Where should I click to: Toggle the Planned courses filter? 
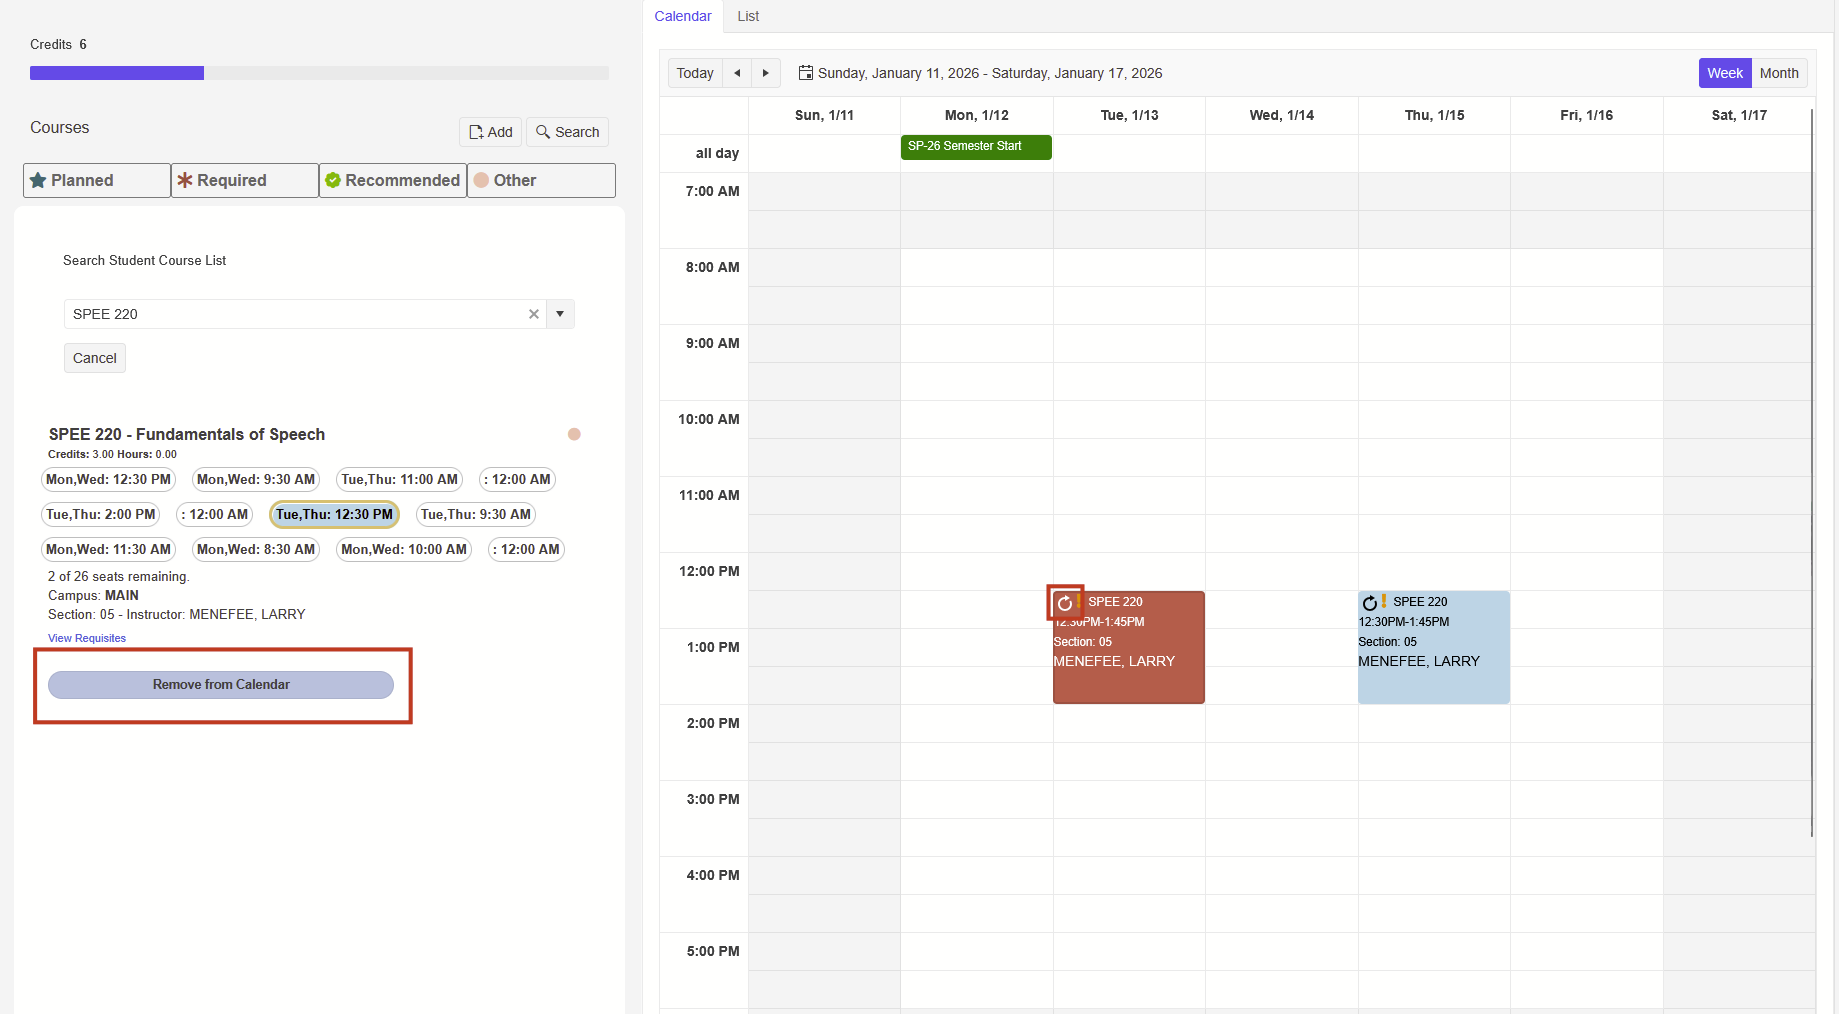[x=97, y=180]
